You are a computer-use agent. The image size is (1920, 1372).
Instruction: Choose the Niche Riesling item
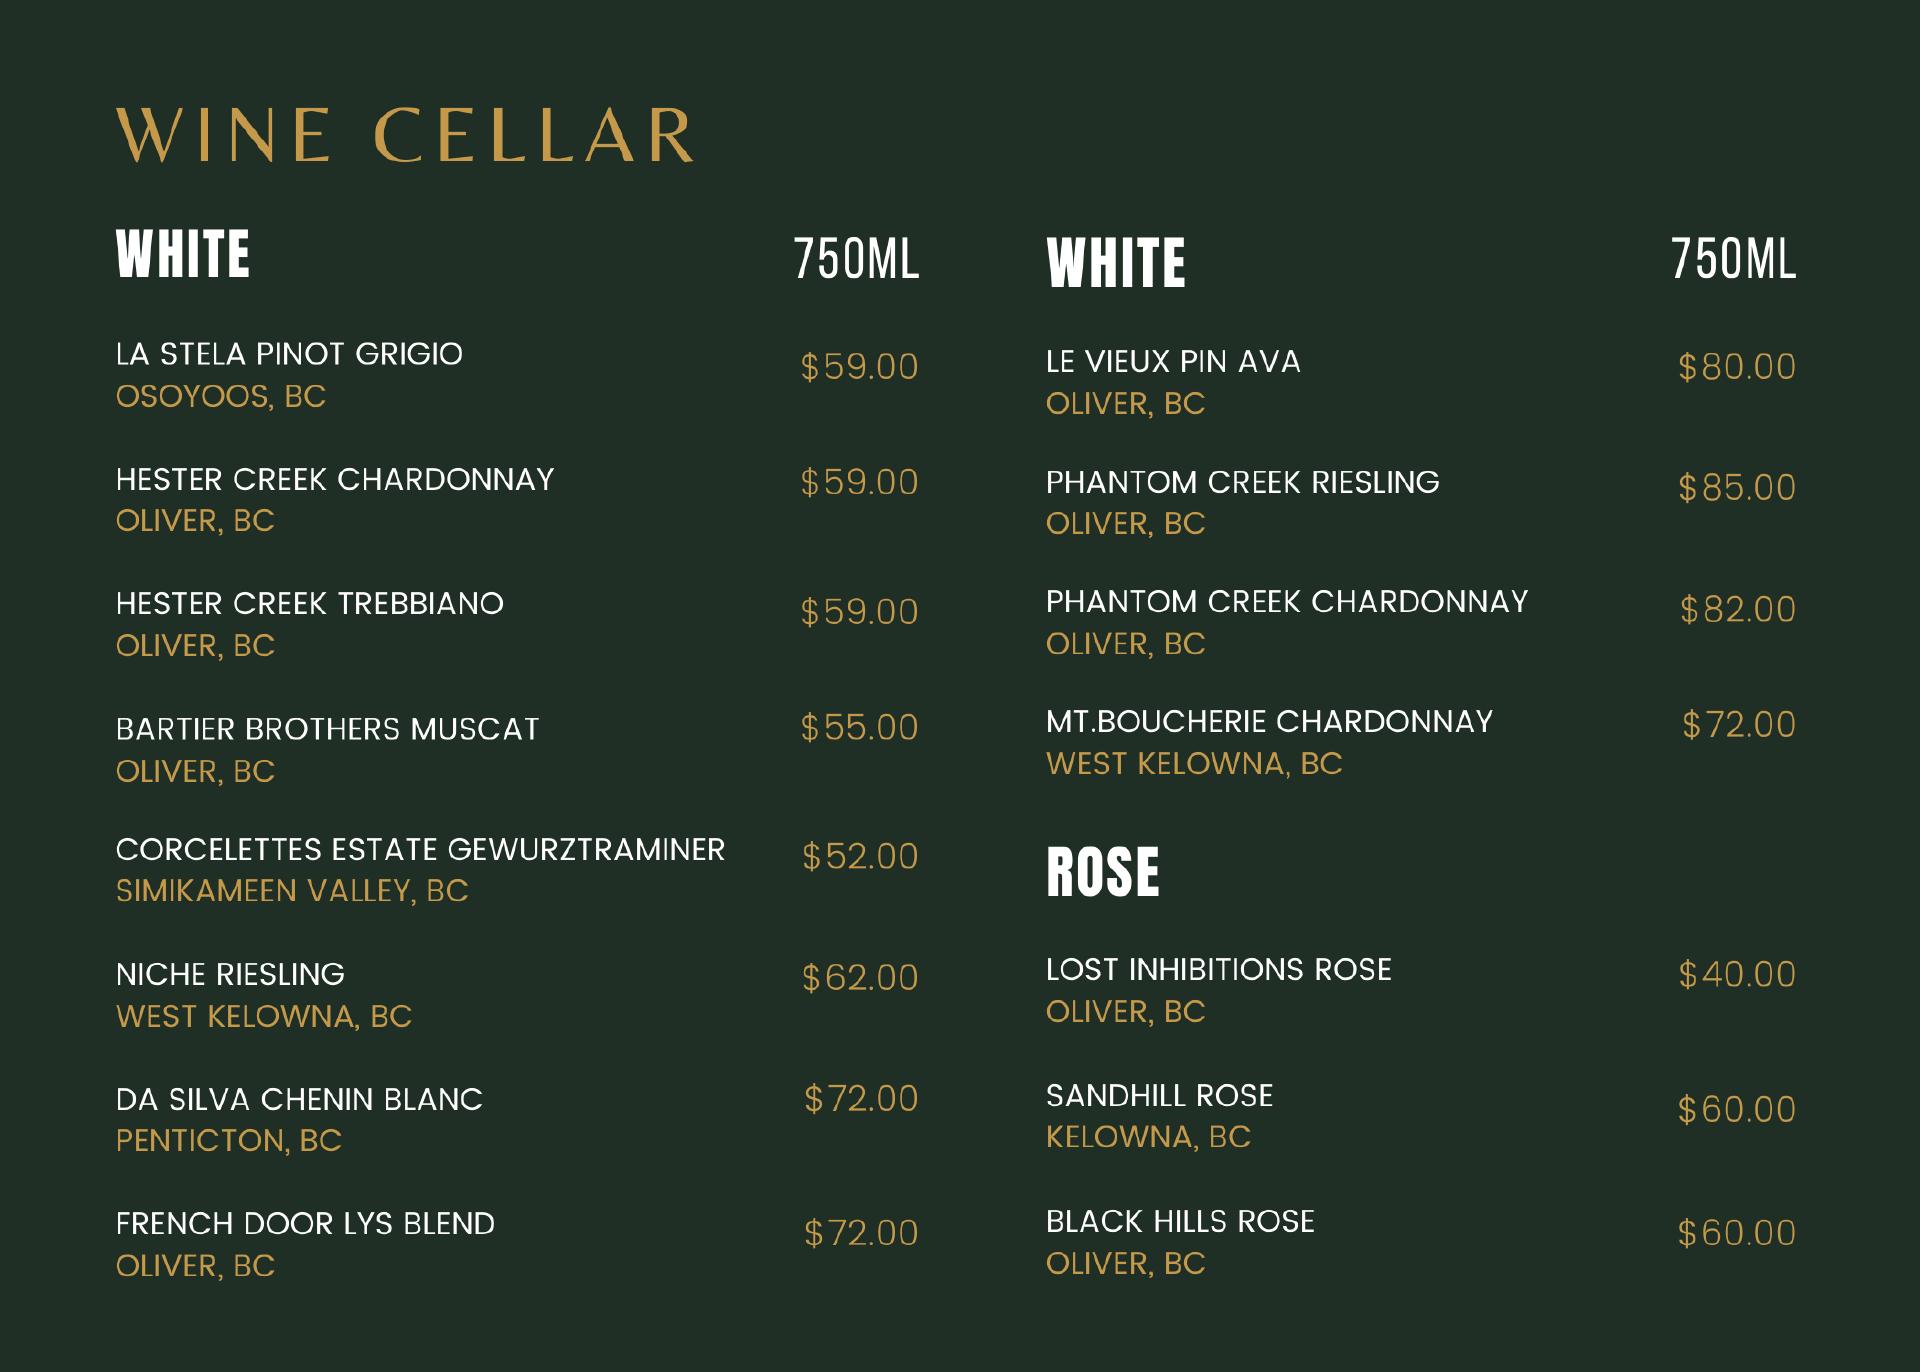click(x=230, y=974)
